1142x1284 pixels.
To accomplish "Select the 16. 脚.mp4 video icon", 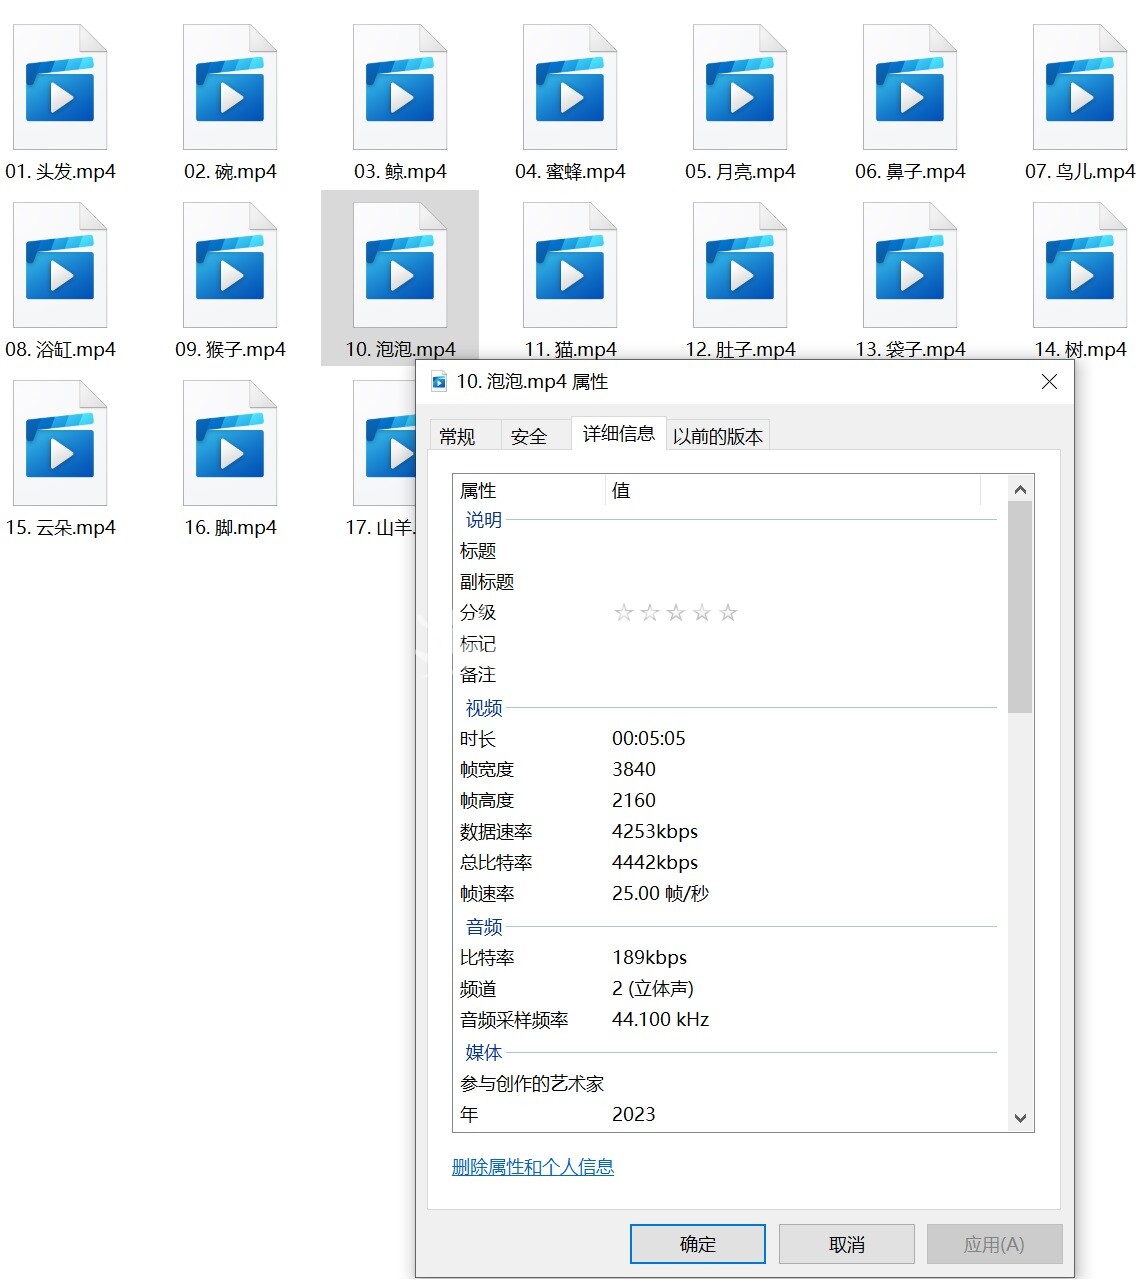I will (x=230, y=446).
